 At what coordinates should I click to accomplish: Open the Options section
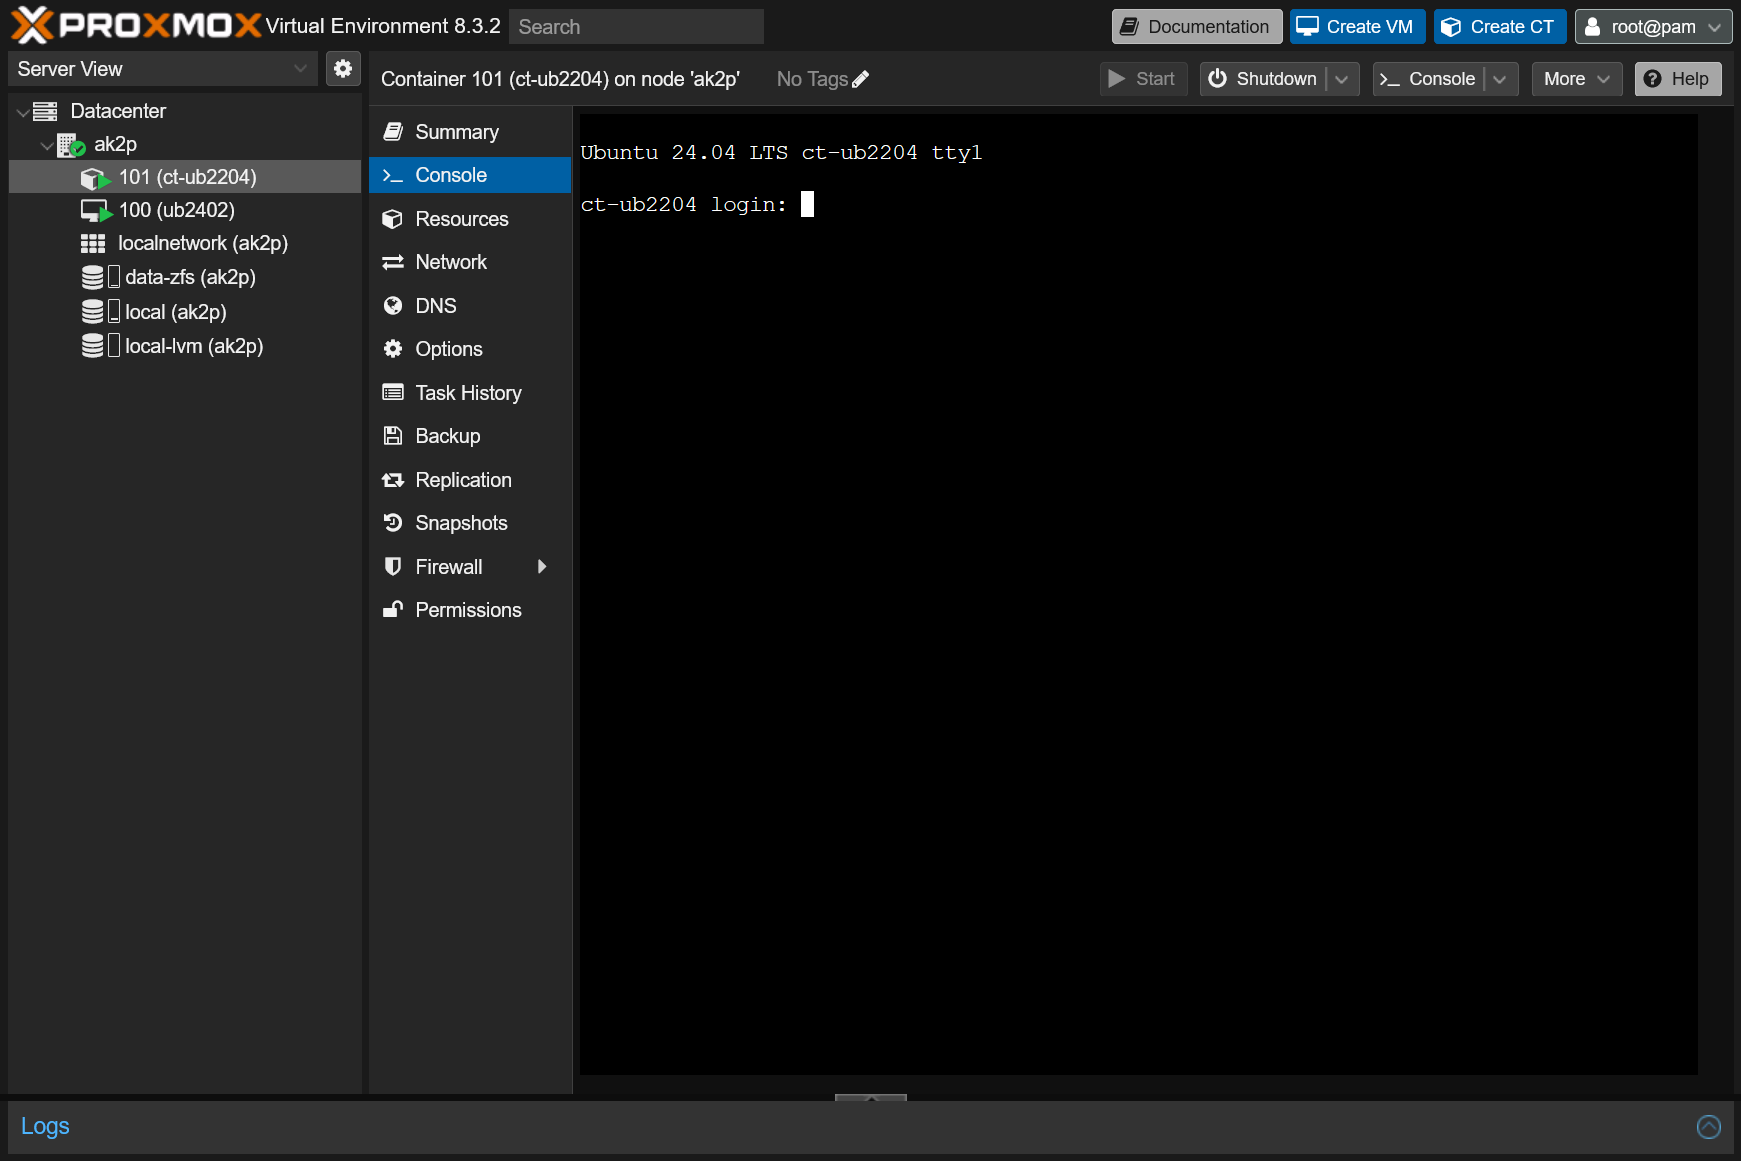click(470, 349)
